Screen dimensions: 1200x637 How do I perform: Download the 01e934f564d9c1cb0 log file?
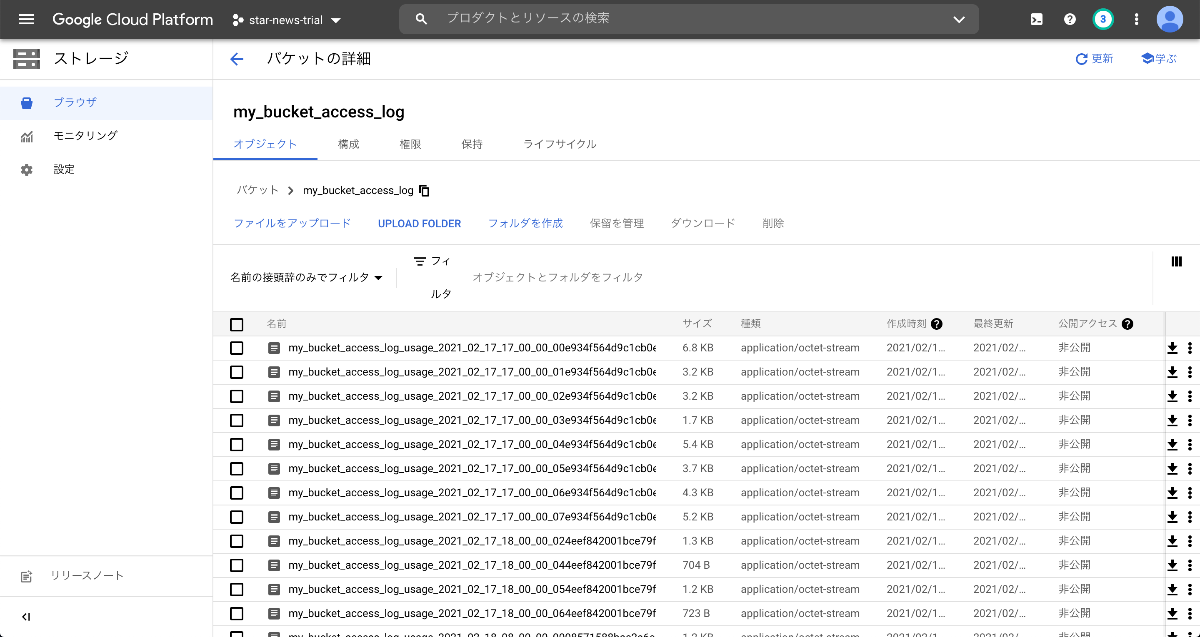pos(1172,372)
